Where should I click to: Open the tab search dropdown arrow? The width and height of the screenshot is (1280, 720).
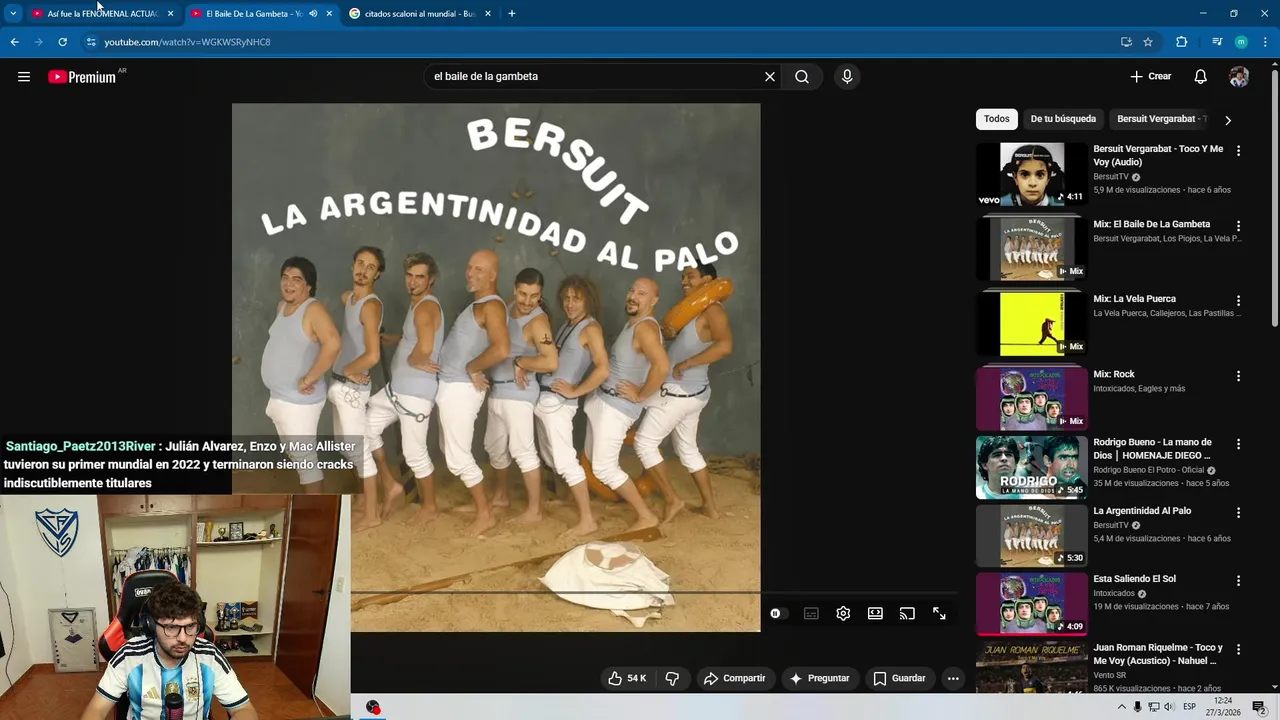[x=13, y=14]
